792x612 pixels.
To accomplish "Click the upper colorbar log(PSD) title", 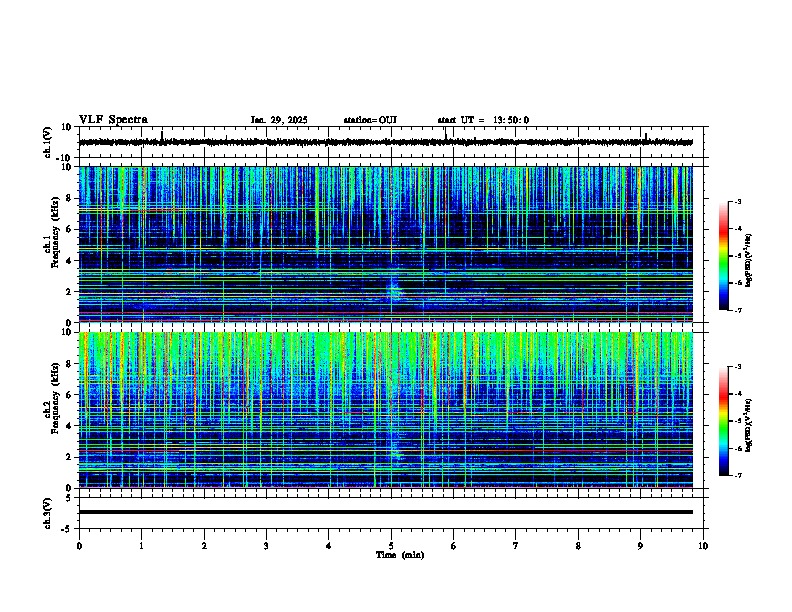I will point(749,261).
